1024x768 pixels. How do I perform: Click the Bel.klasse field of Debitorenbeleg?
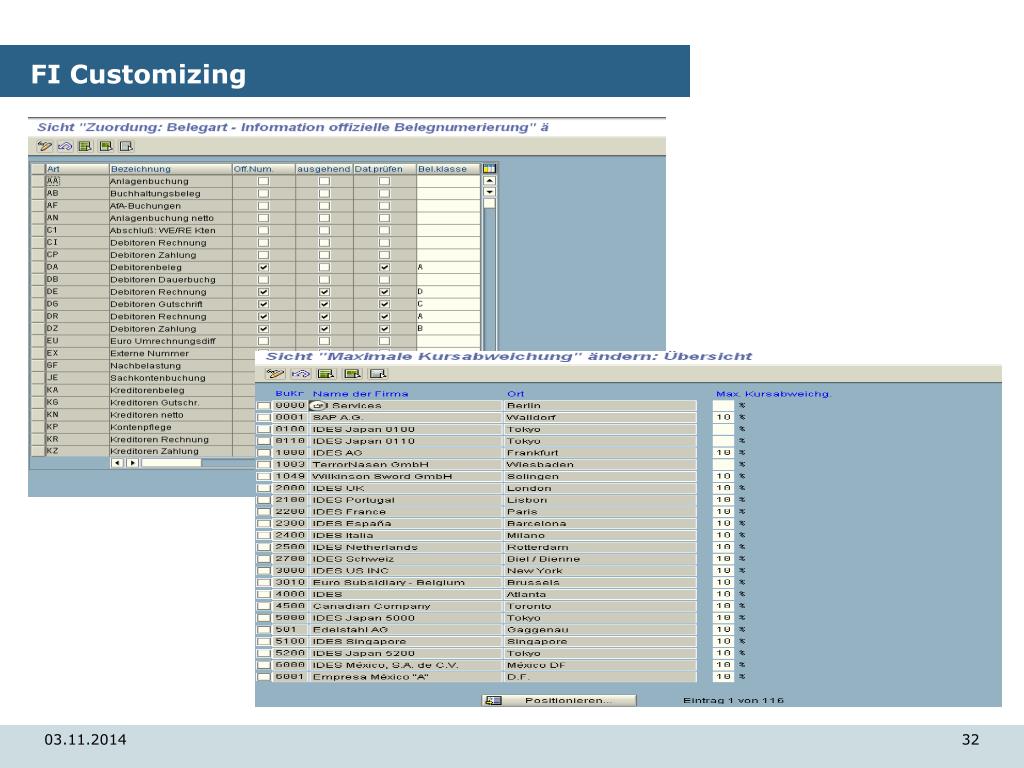(x=448, y=268)
